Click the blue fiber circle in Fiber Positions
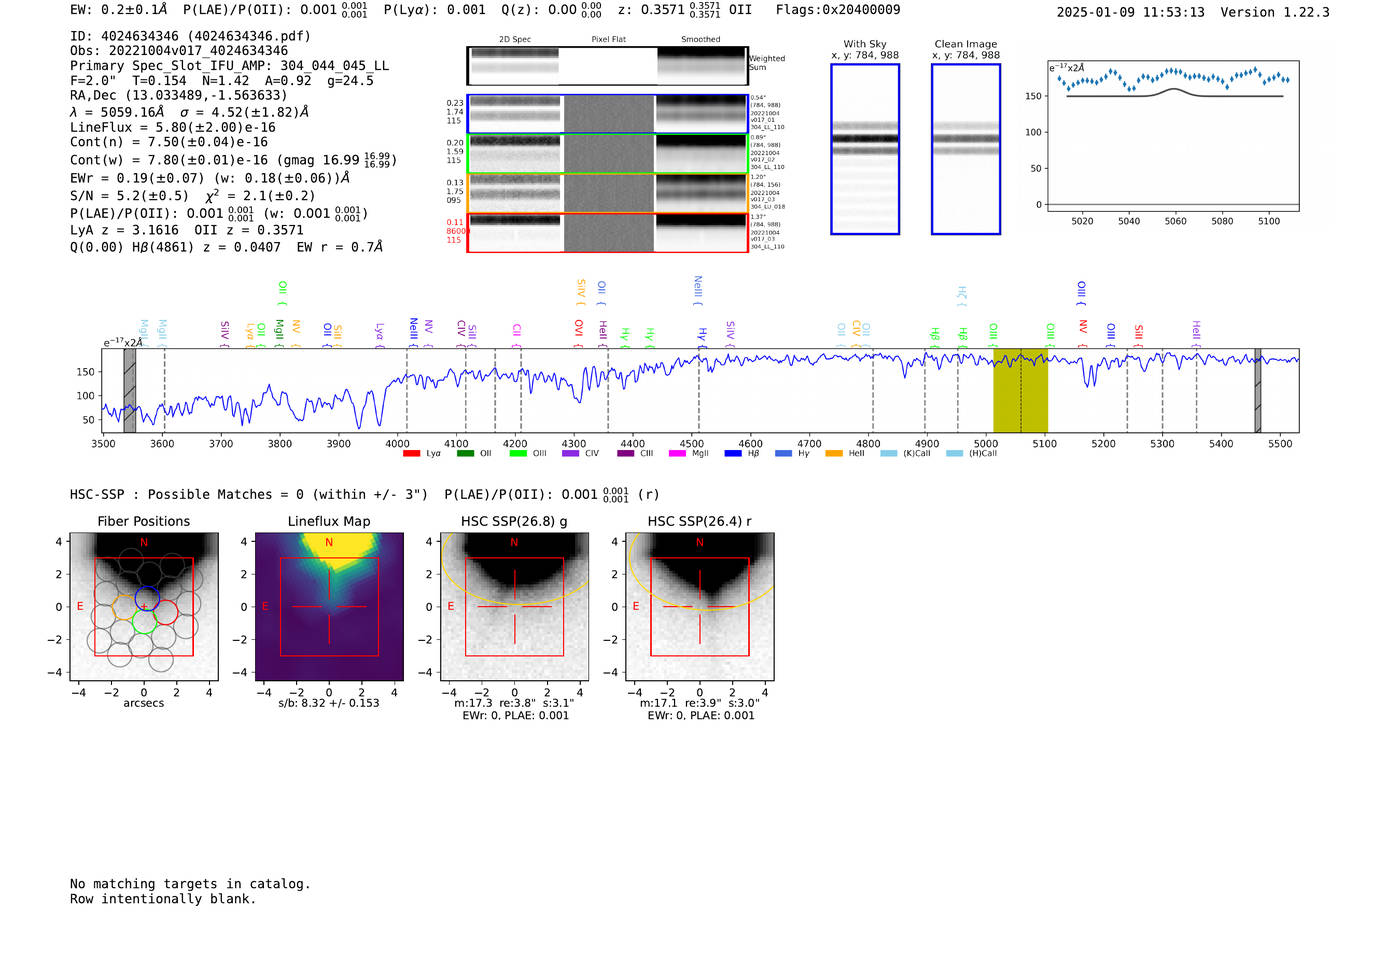 (x=148, y=598)
